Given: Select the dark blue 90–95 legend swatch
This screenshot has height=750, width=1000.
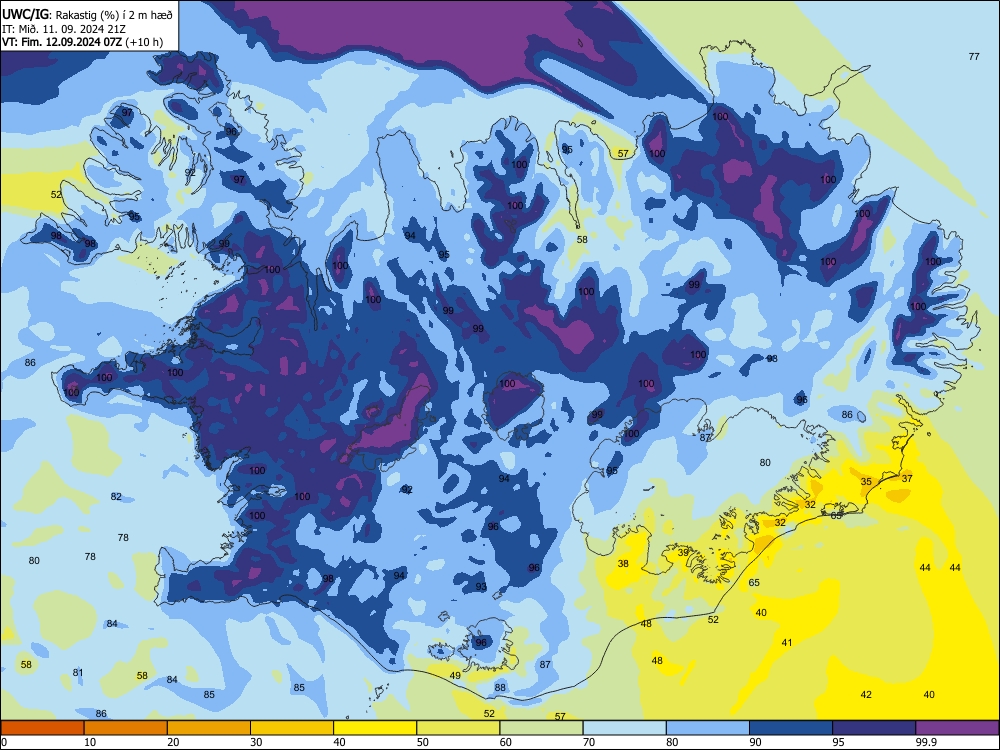Looking at the screenshot, I should coord(791,728).
